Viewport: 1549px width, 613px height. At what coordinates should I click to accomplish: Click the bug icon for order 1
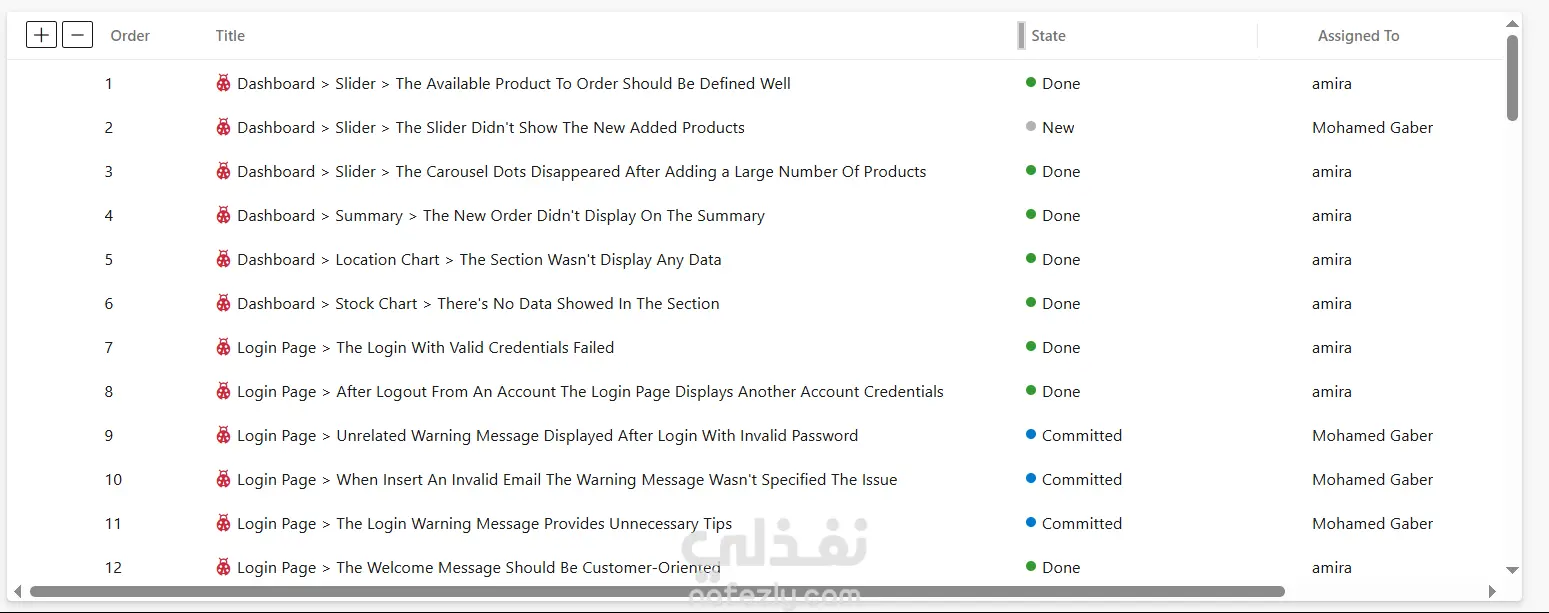click(224, 83)
